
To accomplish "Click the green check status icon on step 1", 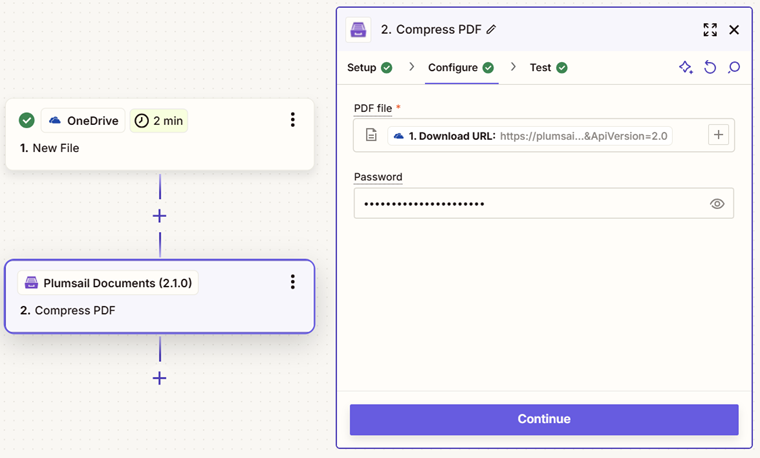I will 27,120.
